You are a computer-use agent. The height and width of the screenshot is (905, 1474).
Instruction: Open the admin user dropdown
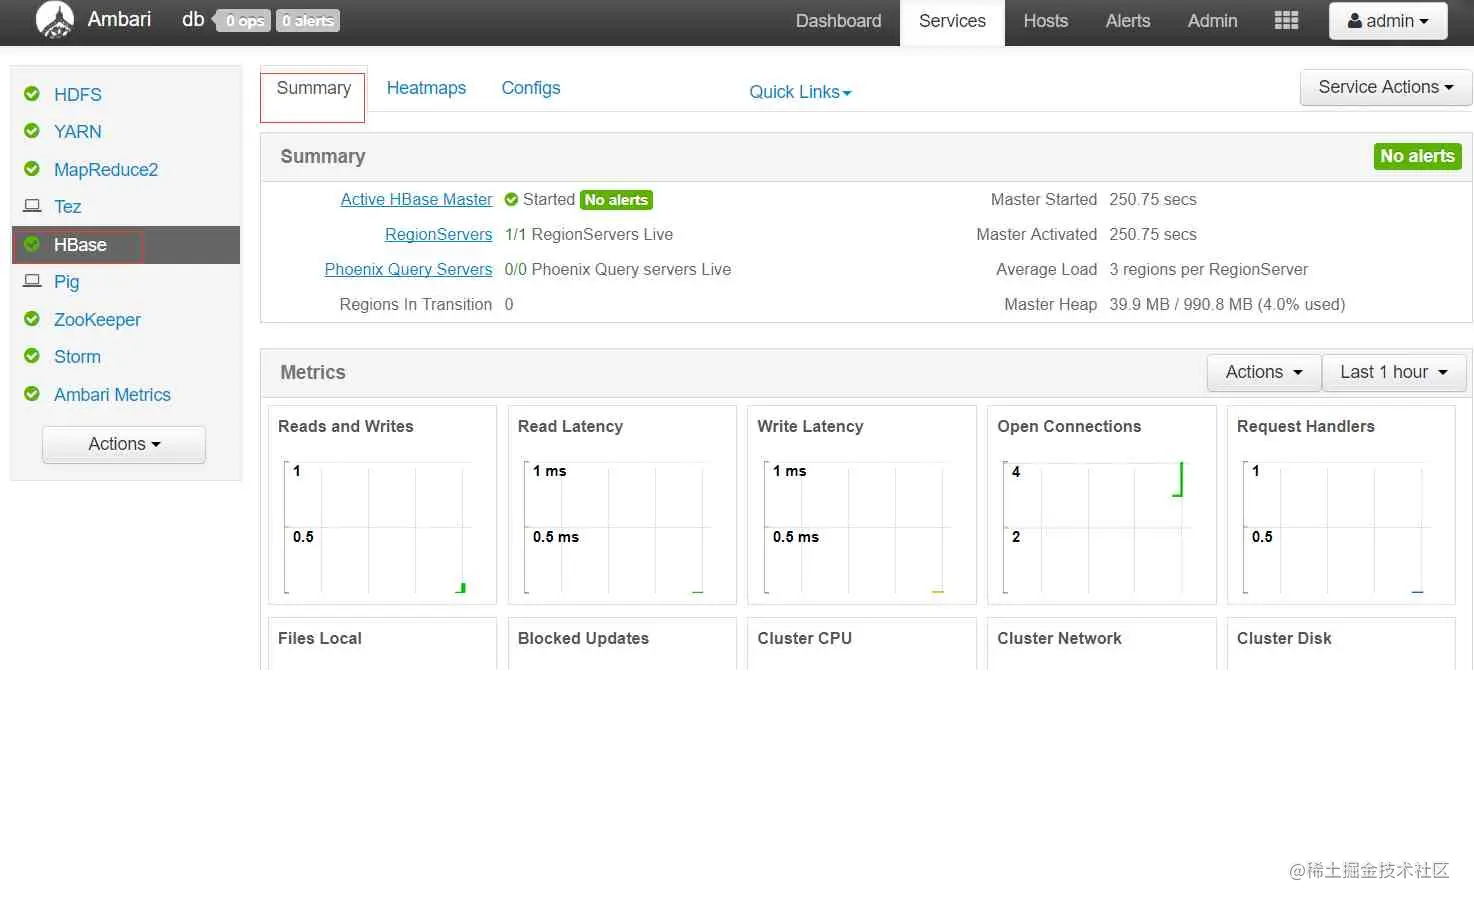tap(1388, 21)
